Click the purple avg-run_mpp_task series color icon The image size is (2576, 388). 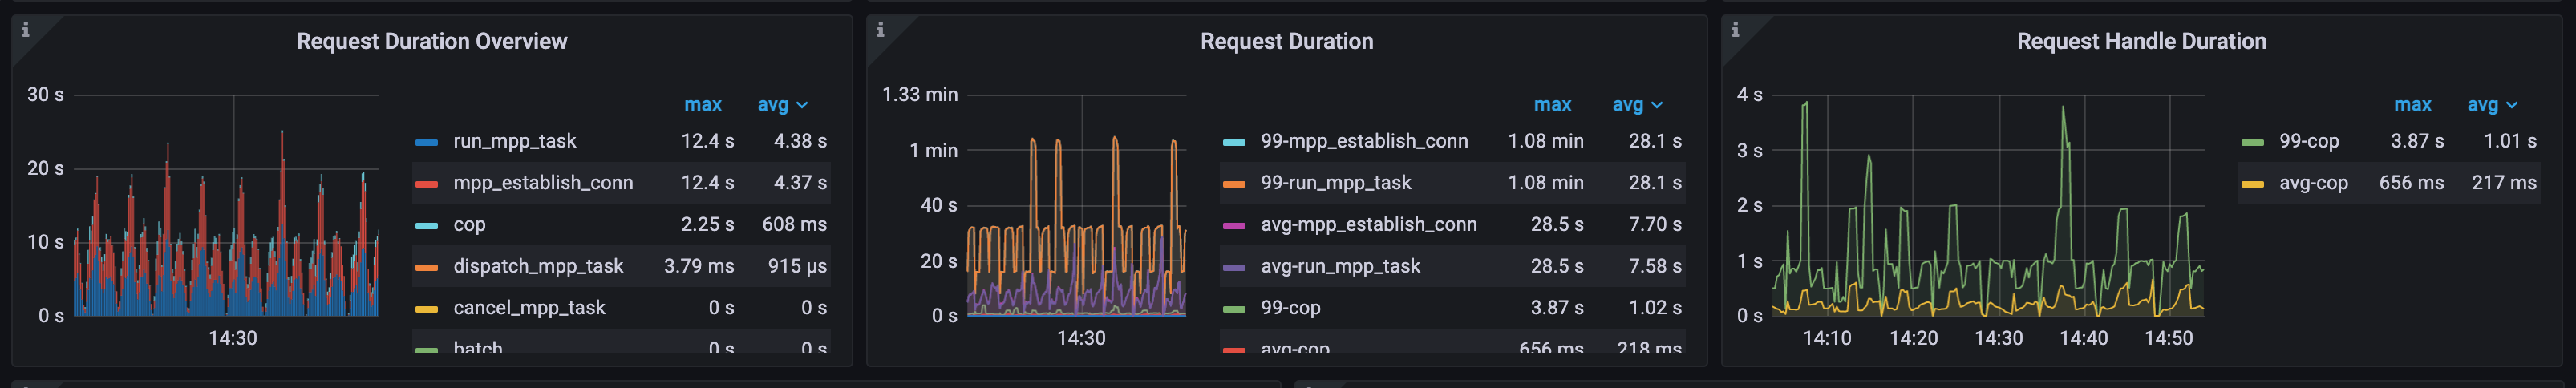click(1234, 267)
